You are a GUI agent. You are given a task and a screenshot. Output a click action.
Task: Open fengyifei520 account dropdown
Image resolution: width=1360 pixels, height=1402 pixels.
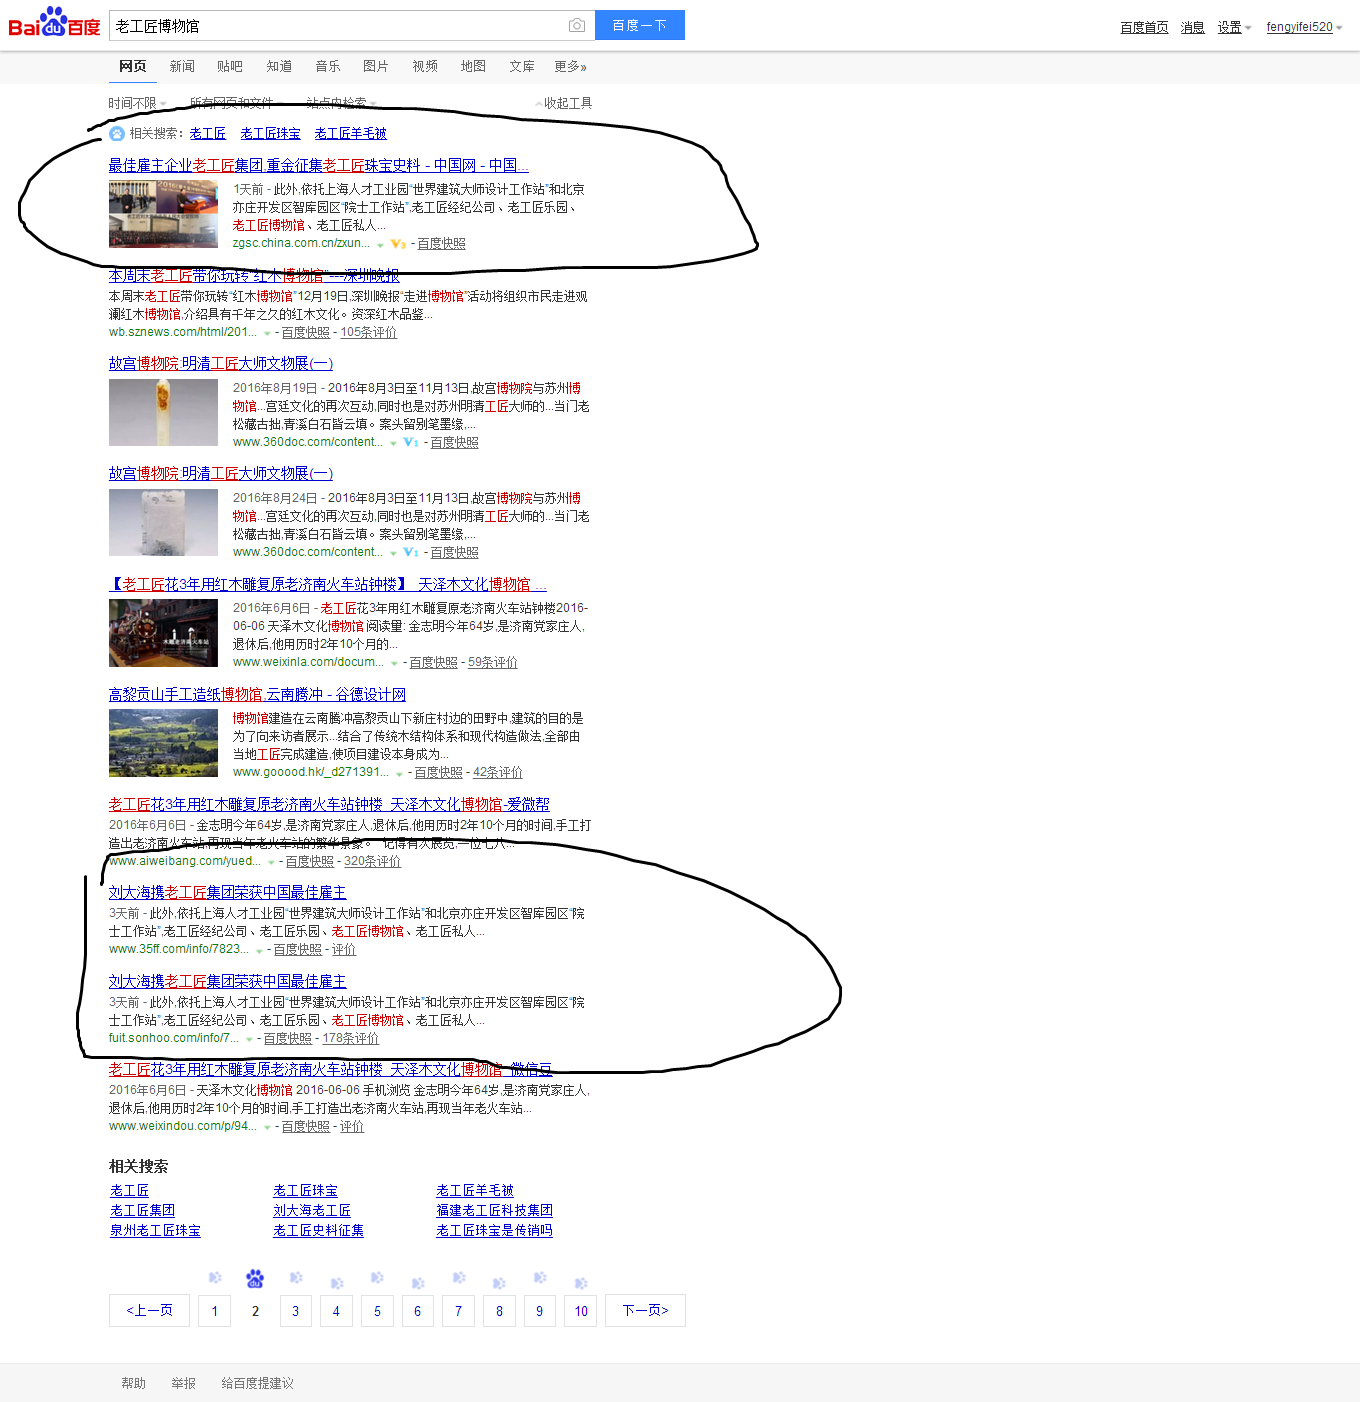pos(1304,27)
